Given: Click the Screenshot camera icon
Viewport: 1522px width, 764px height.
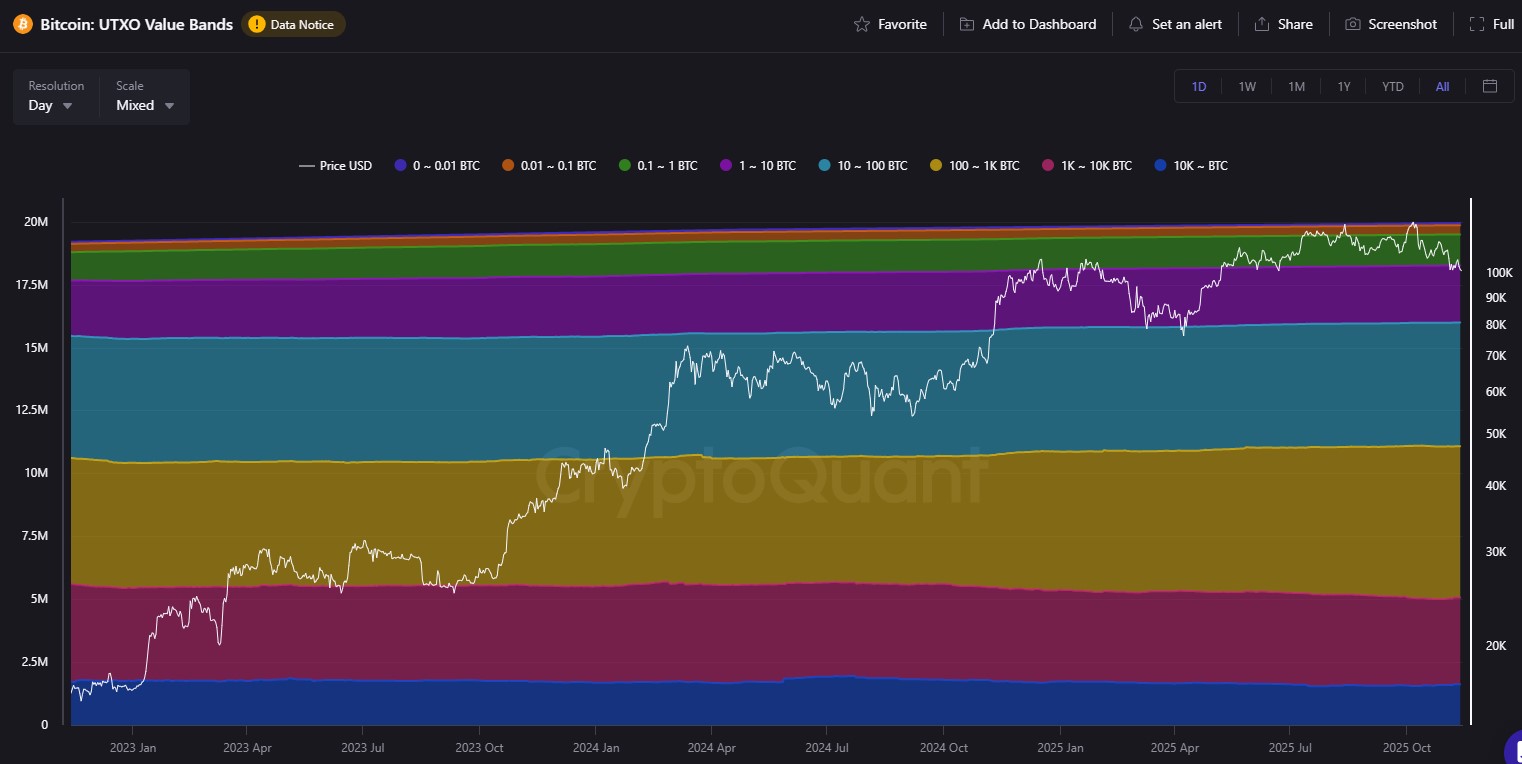Looking at the screenshot, I should point(1353,24).
